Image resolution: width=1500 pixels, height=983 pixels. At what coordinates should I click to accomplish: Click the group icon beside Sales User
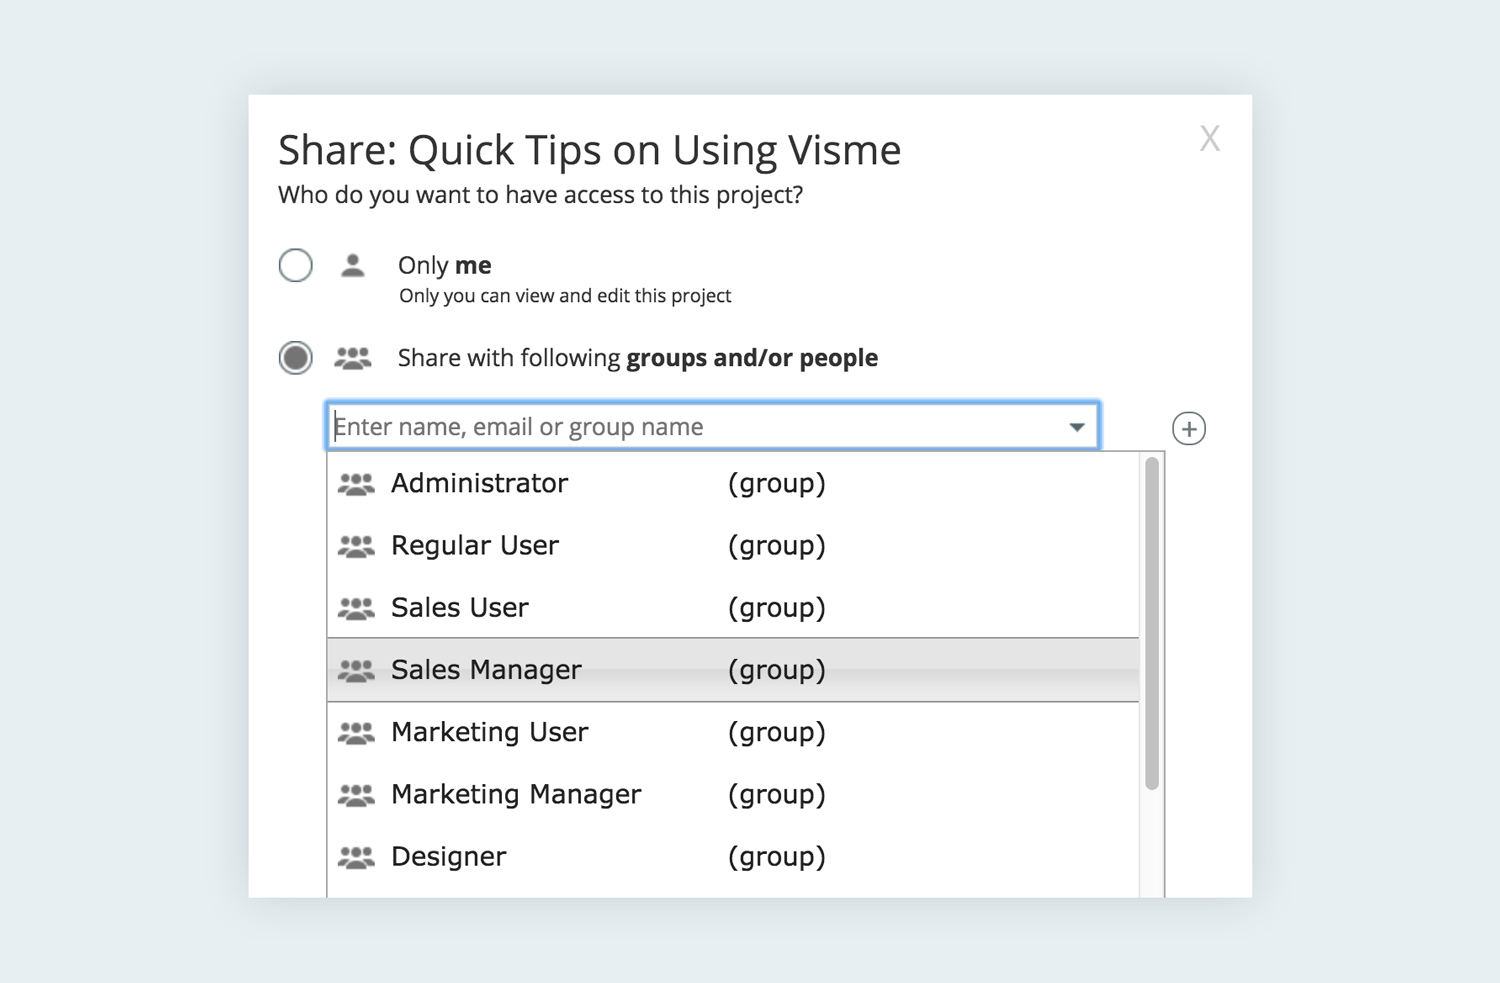pos(356,609)
